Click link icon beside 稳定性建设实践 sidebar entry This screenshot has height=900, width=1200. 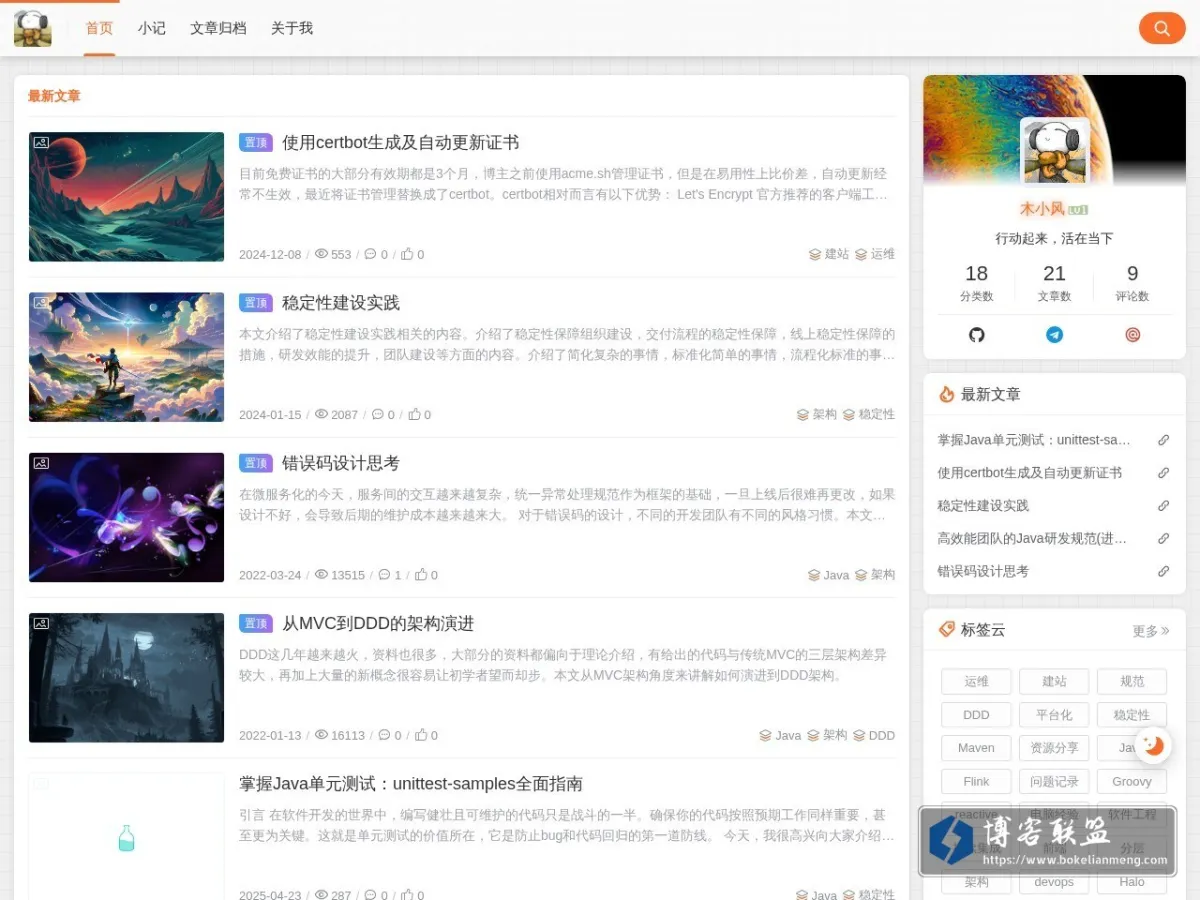(x=1163, y=506)
